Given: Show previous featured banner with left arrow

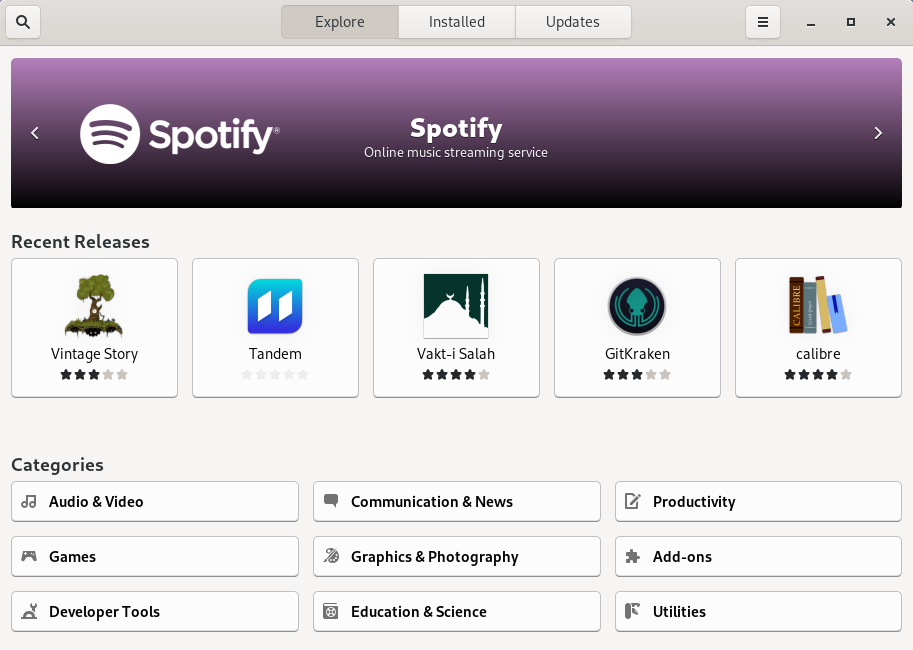Looking at the screenshot, I should 35,133.
